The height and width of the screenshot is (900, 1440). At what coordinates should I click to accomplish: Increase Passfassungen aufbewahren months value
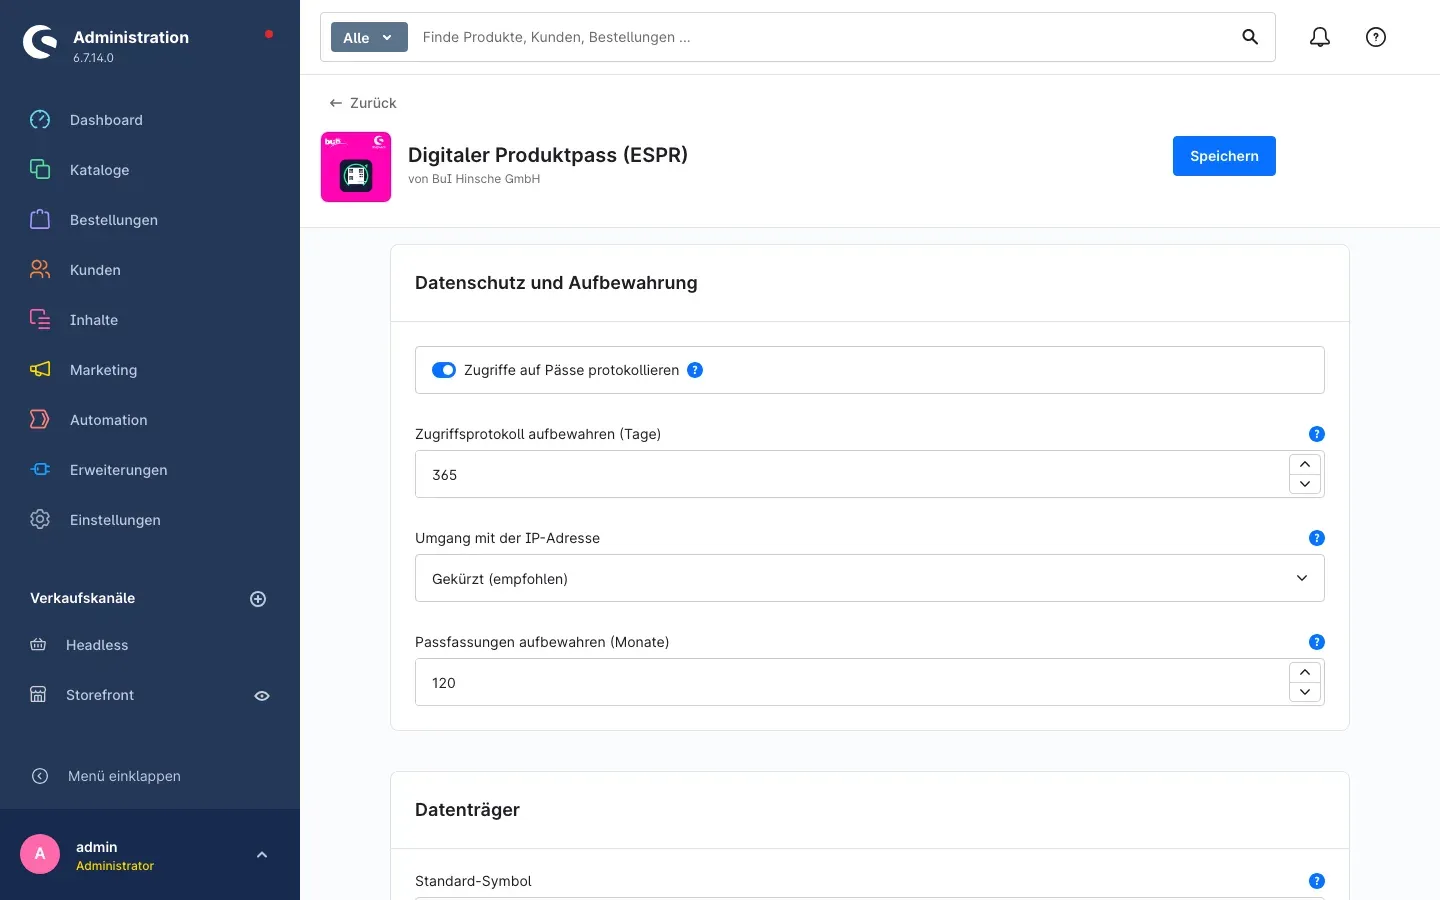1305,672
